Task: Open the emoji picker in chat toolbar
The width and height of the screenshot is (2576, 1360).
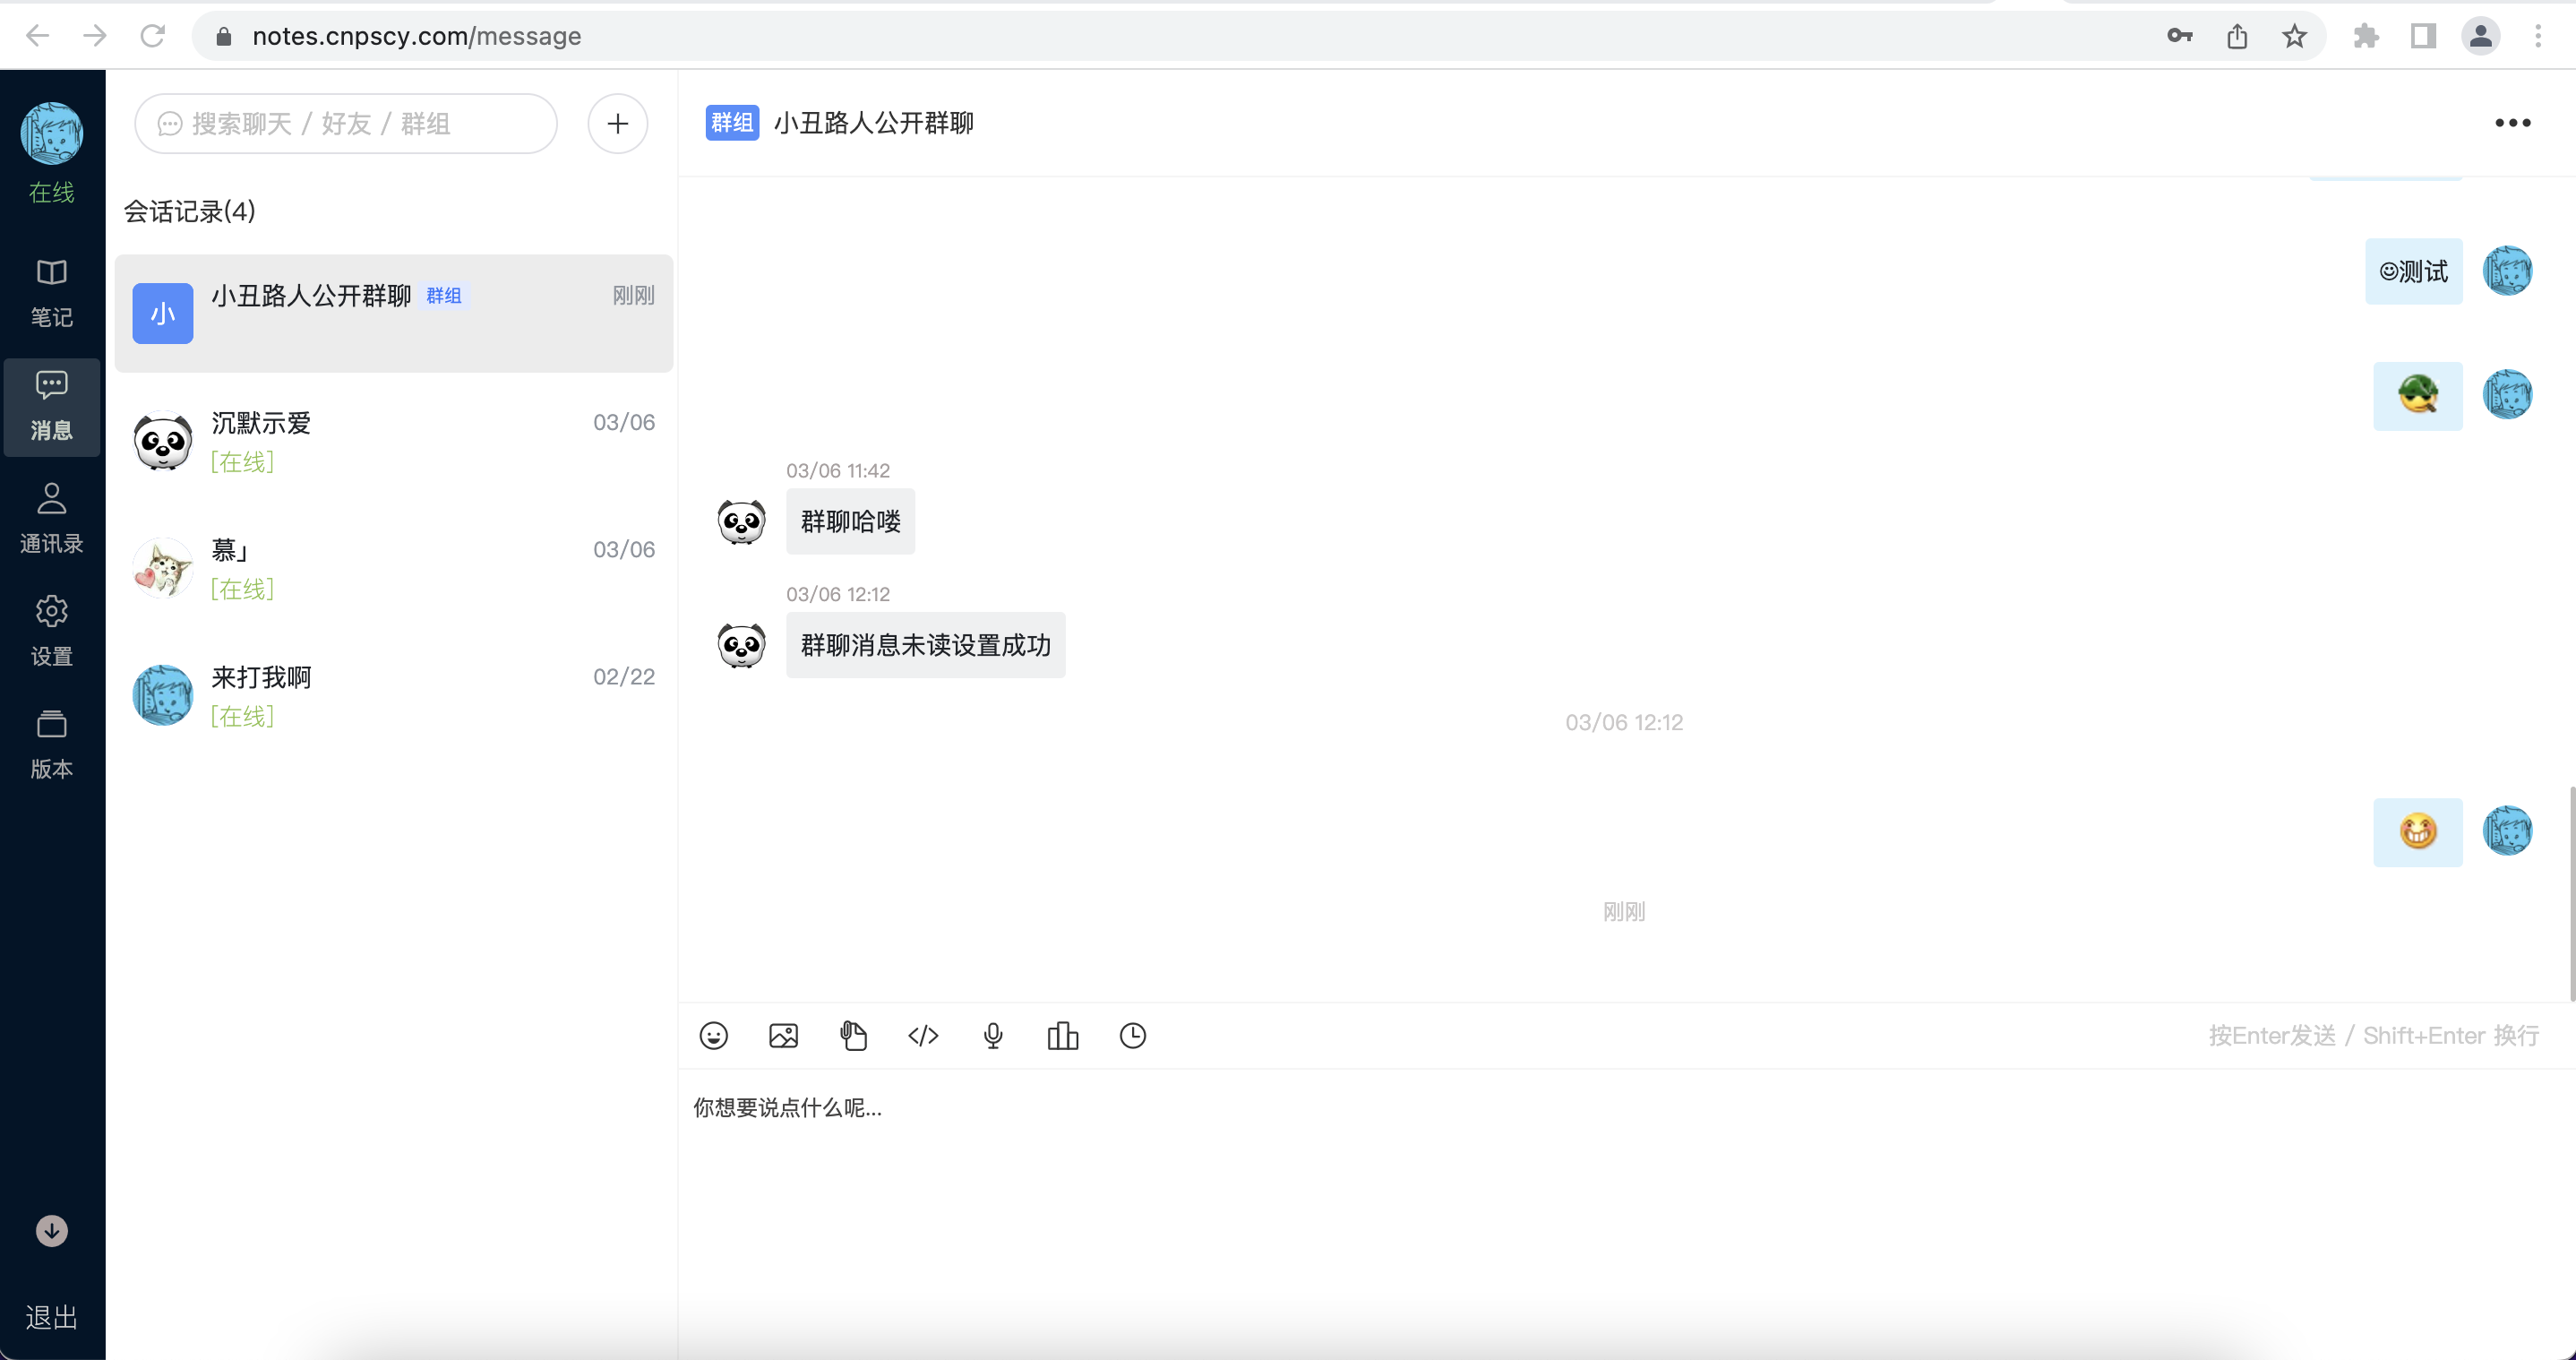Action: [713, 1035]
